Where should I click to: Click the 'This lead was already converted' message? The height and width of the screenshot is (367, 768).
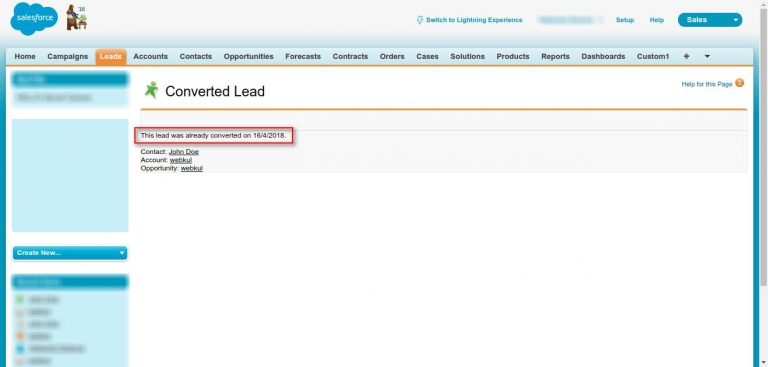pyautogui.click(x=213, y=135)
